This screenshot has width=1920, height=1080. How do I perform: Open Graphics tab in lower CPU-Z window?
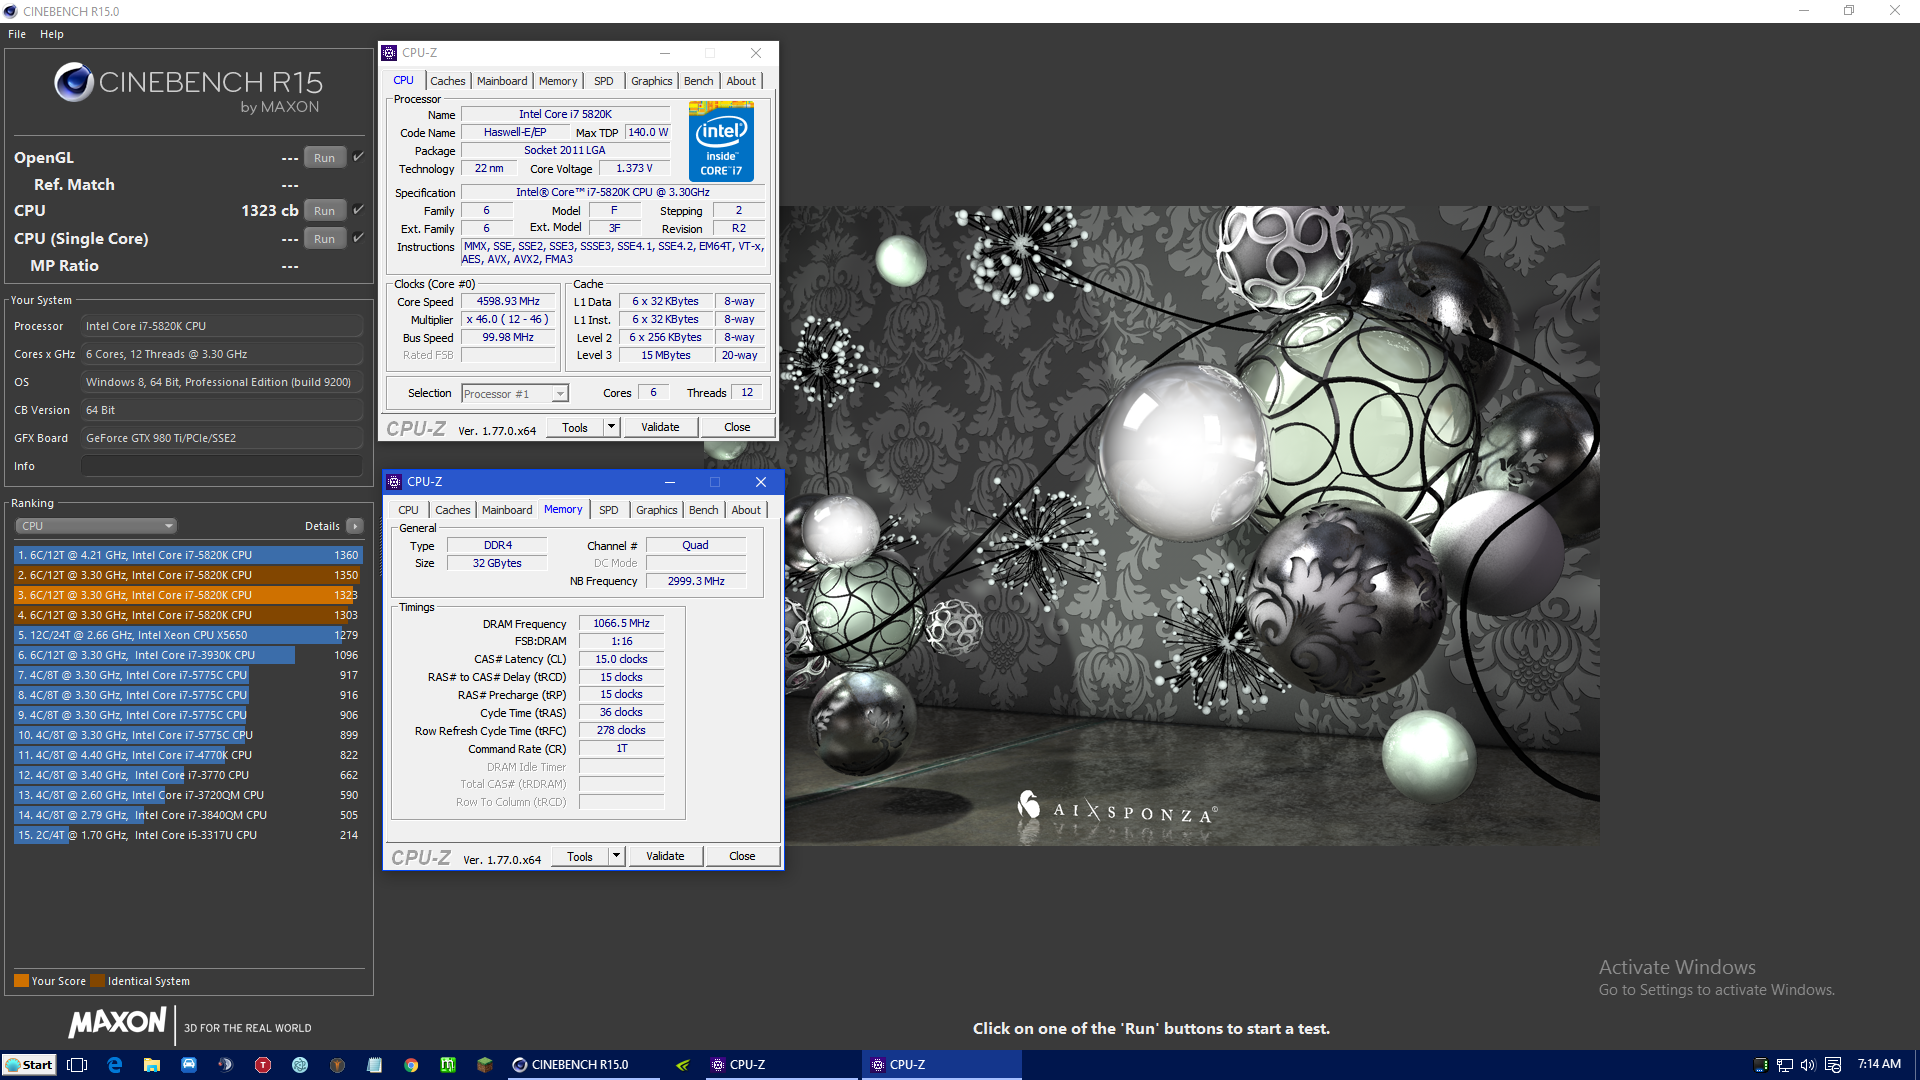tap(657, 510)
